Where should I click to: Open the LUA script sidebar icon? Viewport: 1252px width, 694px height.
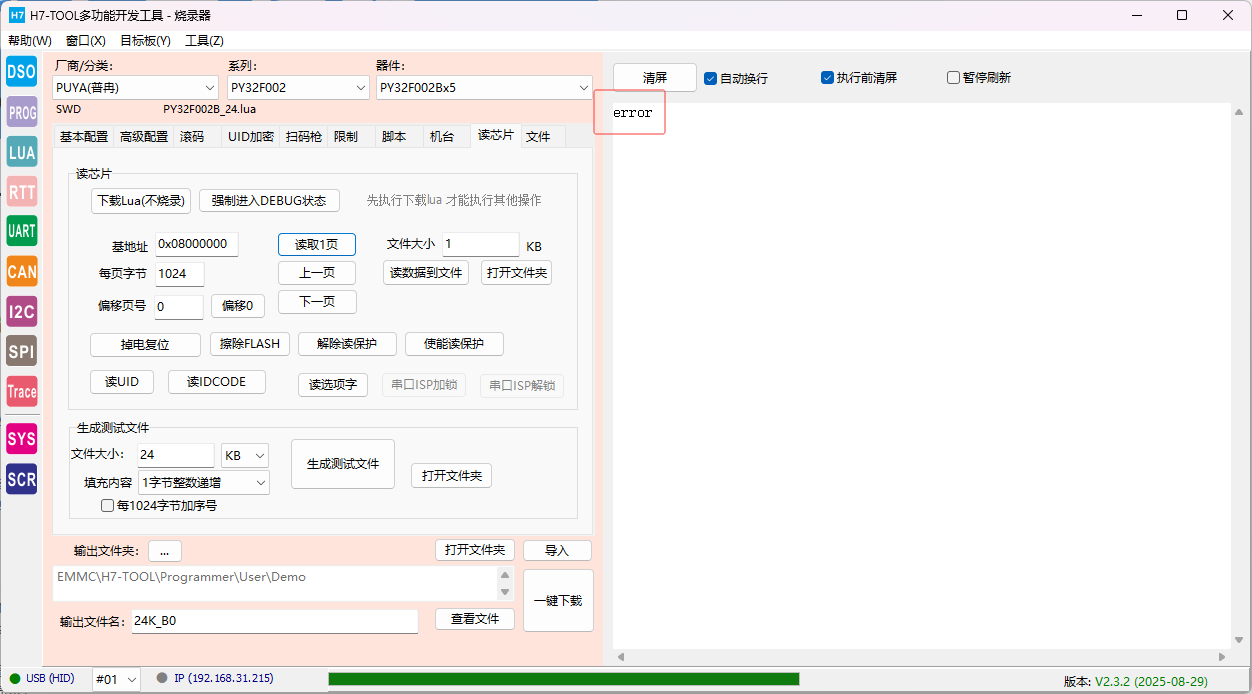pyautogui.click(x=21, y=152)
